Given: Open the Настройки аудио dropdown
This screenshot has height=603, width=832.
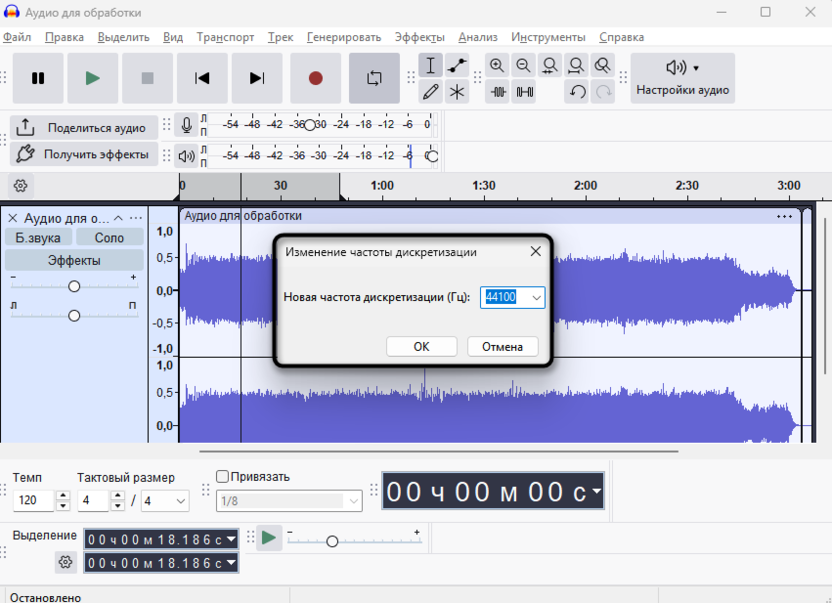Looking at the screenshot, I should click(682, 78).
